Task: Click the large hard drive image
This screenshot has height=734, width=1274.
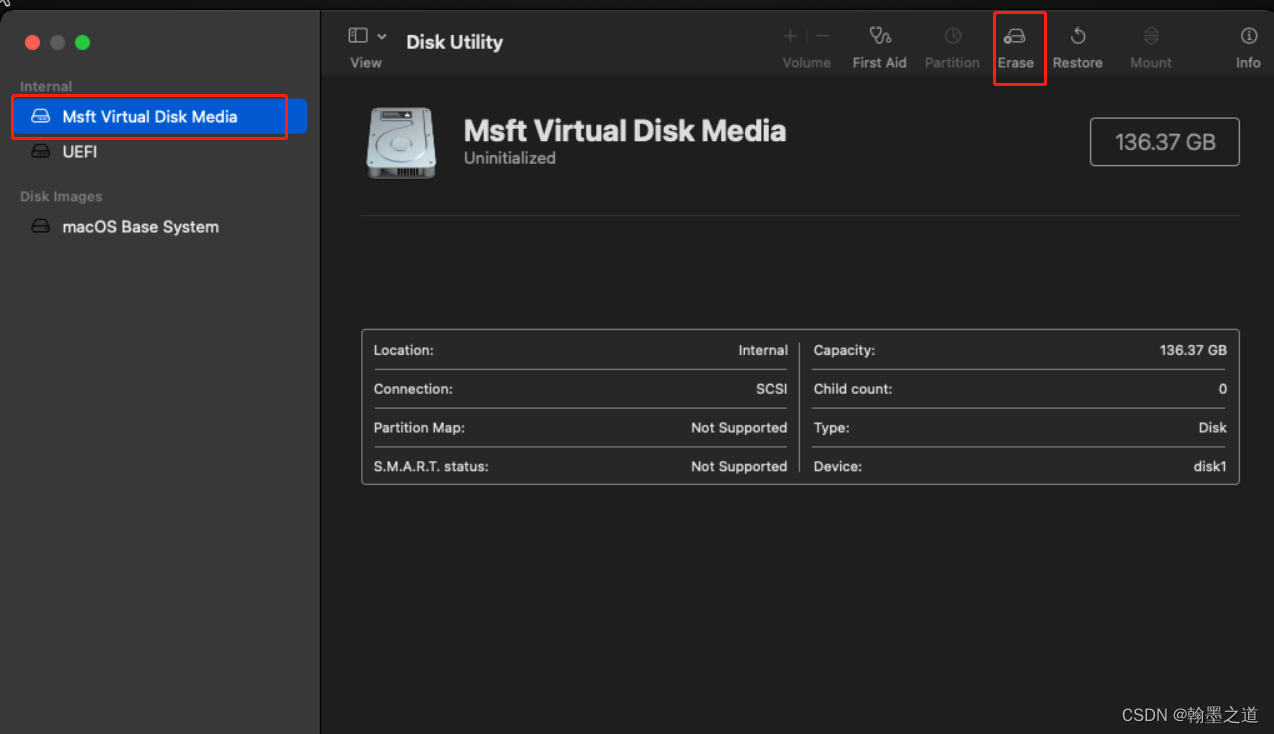Action: click(401, 143)
